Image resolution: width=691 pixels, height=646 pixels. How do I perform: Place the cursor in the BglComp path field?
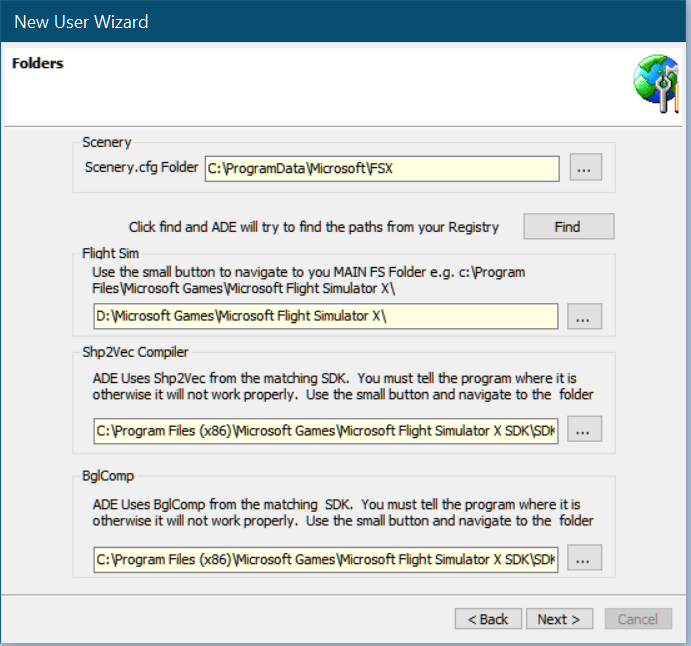point(325,558)
